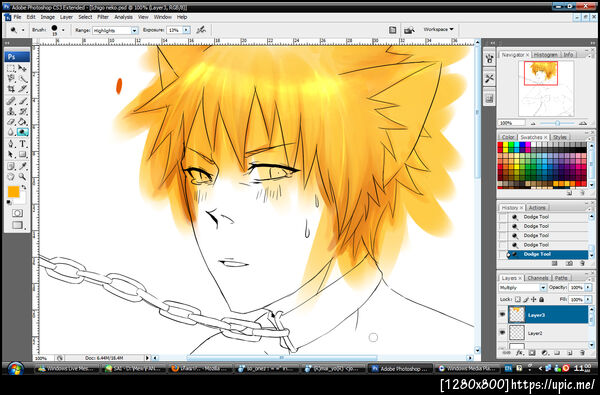Image resolution: width=600 pixels, height=395 pixels.
Task: Select the Paint Bucket tool
Action: 23,122
